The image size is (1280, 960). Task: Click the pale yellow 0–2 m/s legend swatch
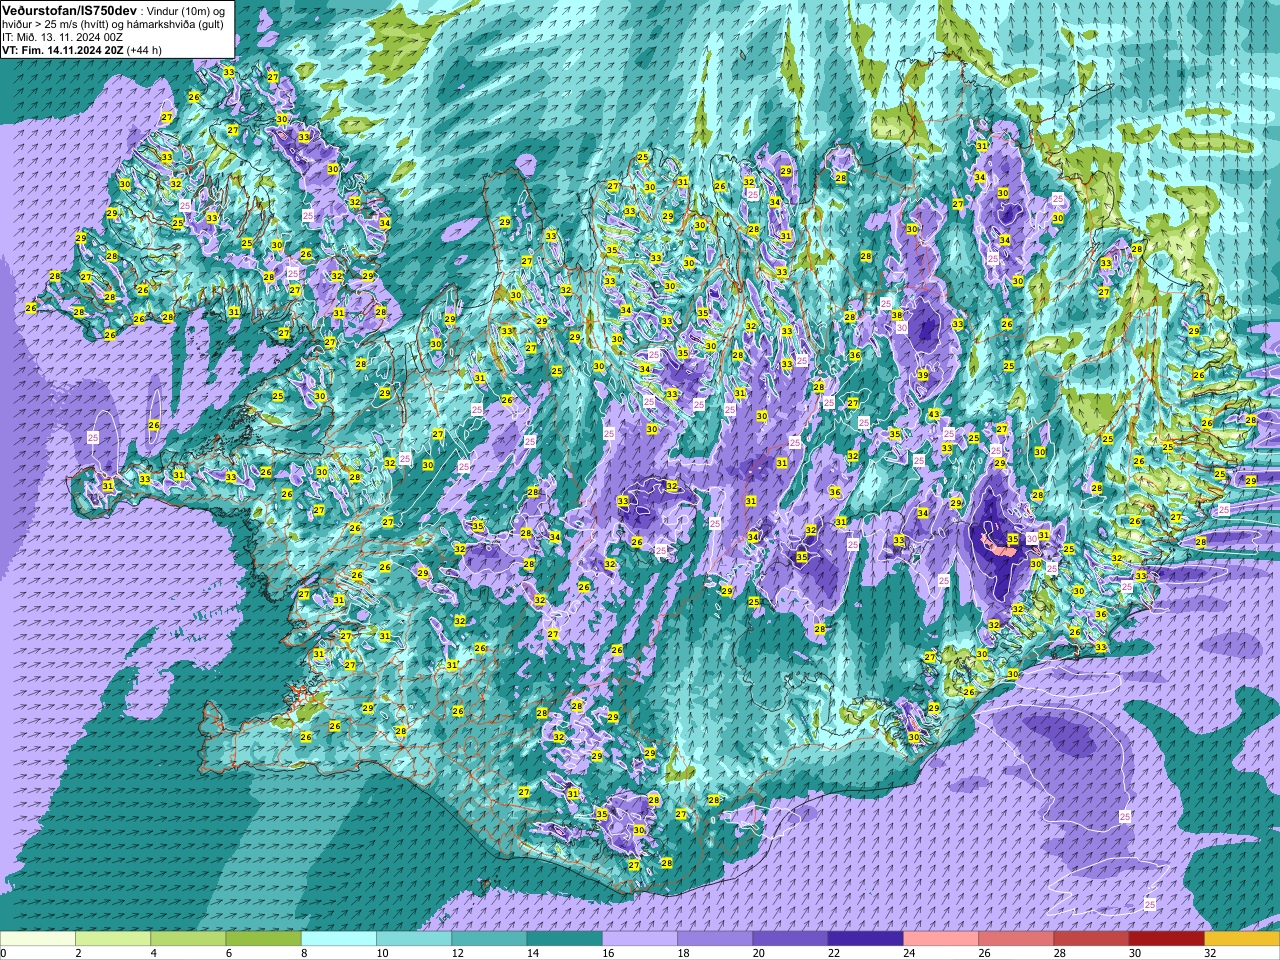tap(38, 939)
